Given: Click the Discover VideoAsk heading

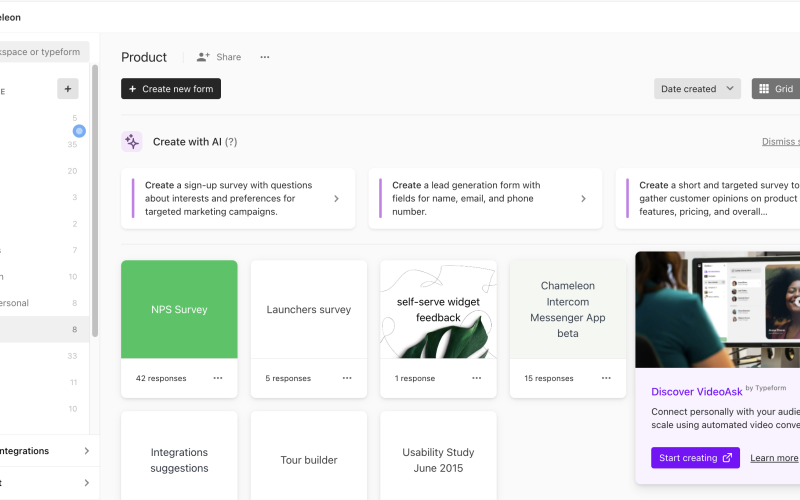Looking at the screenshot, I should click(x=697, y=392).
